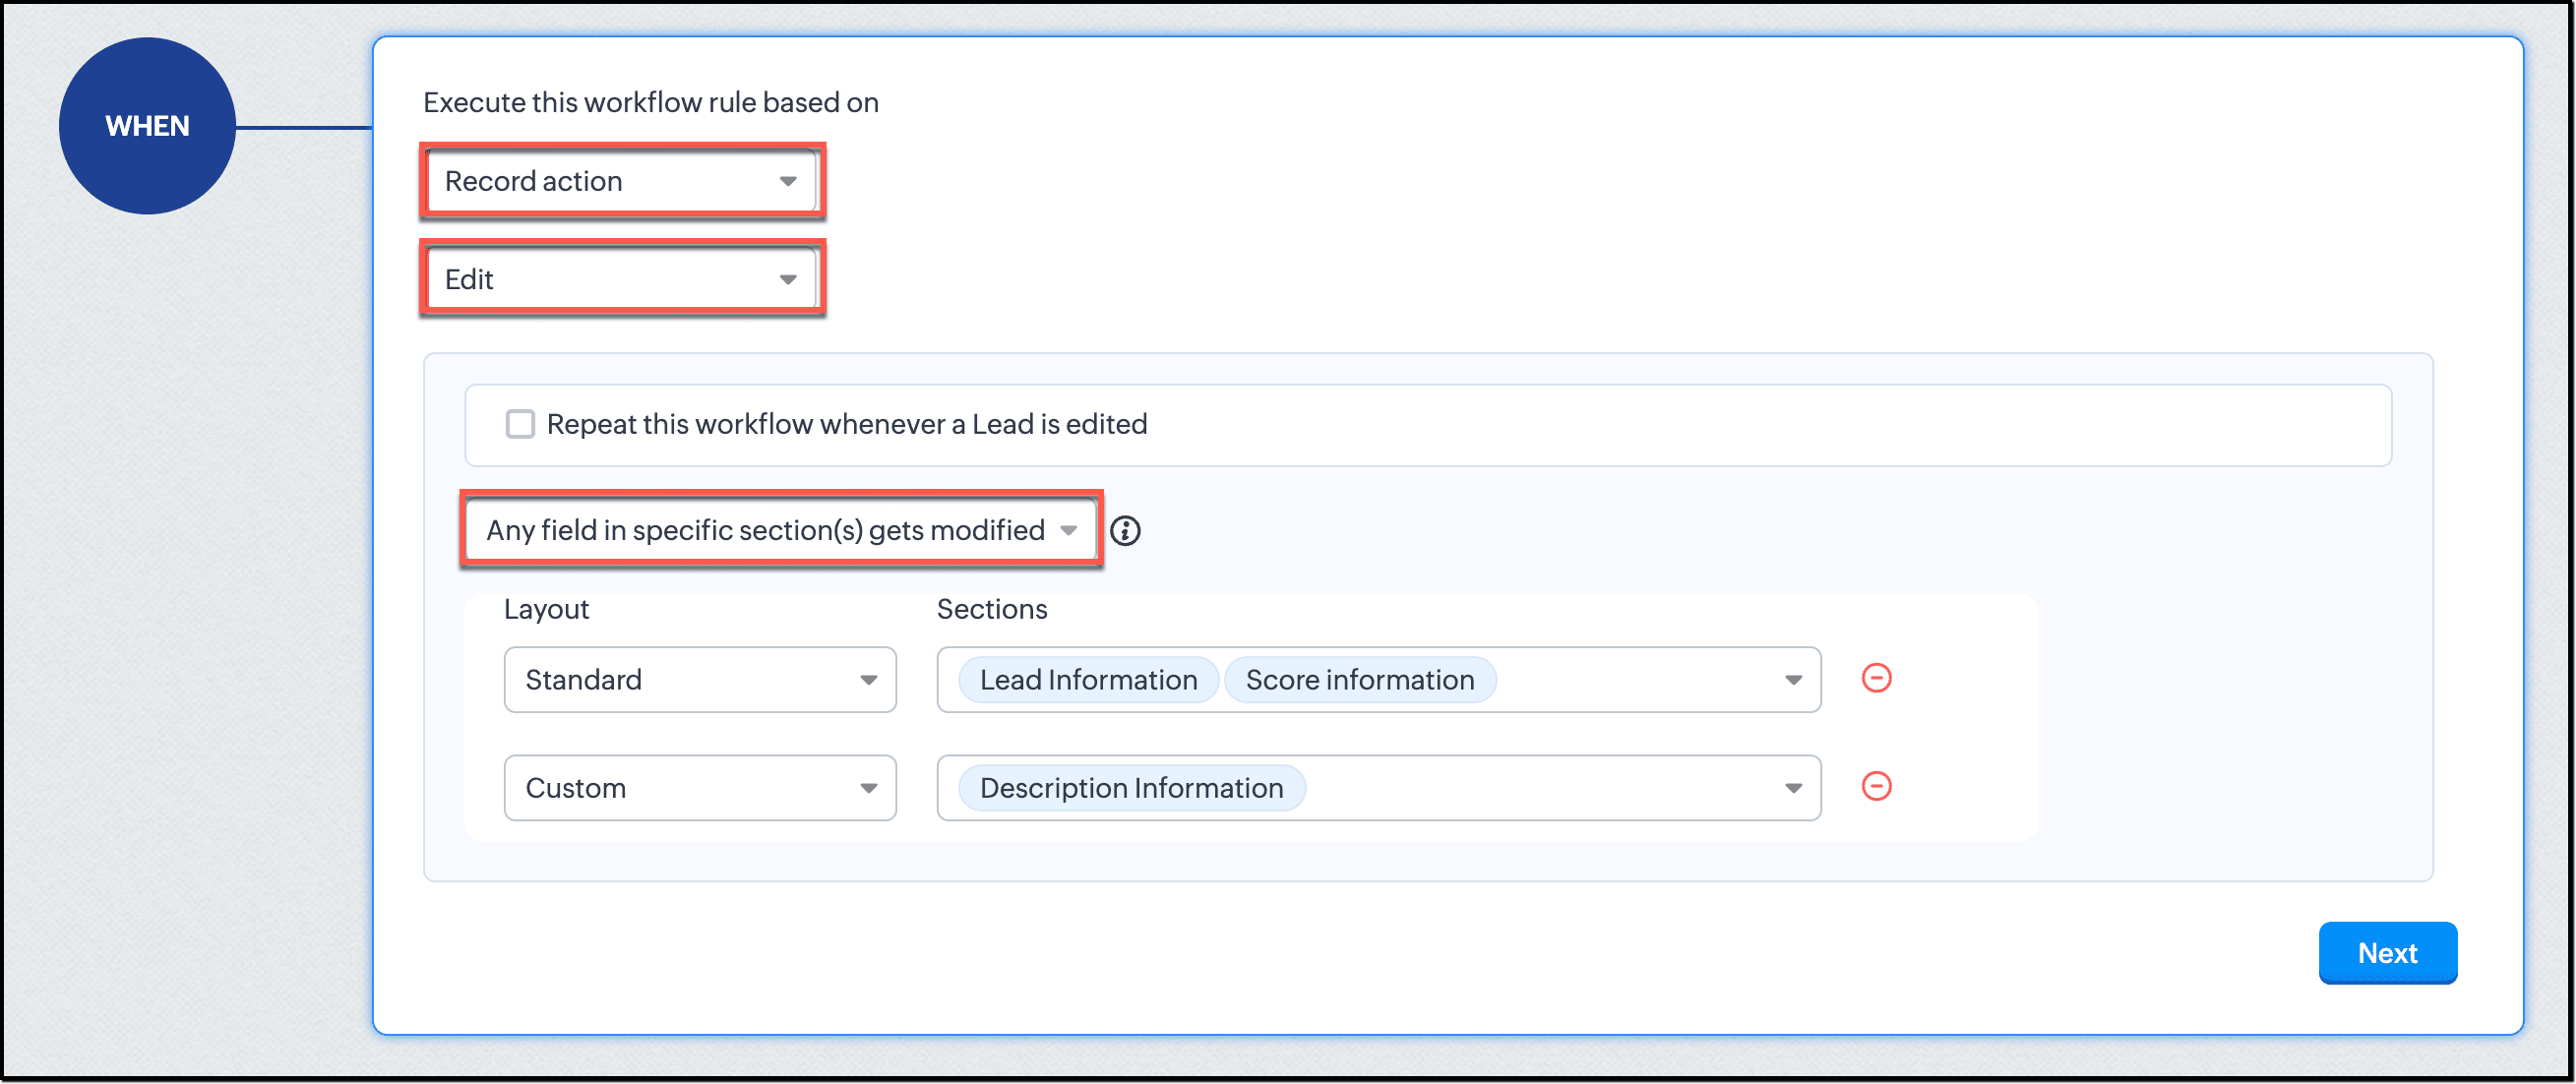Click the info icon beside field-modified dropdown

1125,531
